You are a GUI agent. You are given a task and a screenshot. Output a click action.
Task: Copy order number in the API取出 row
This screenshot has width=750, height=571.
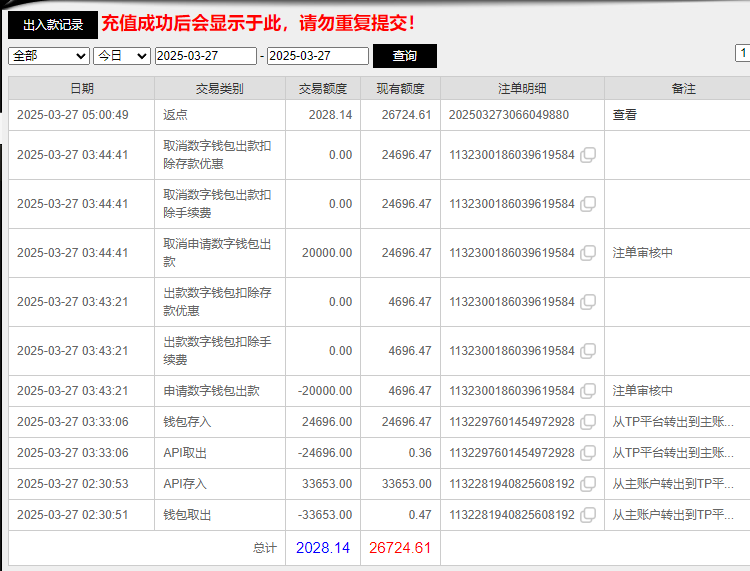(588, 453)
